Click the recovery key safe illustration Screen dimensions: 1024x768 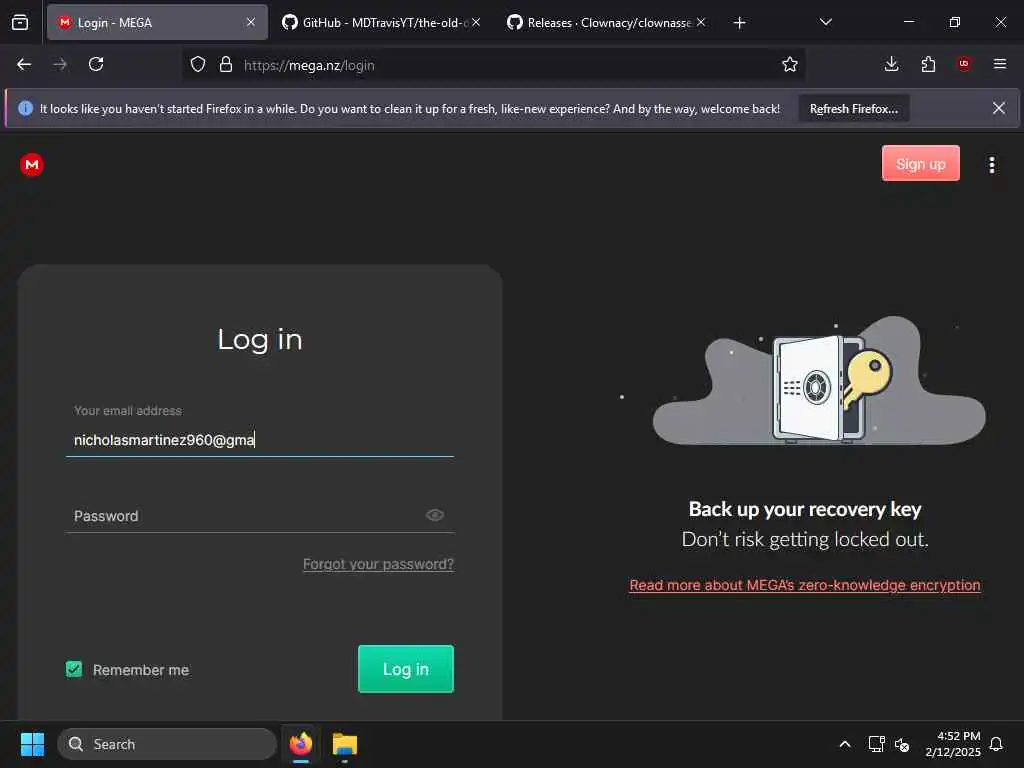pyautogui.click(x=819, y=382)
